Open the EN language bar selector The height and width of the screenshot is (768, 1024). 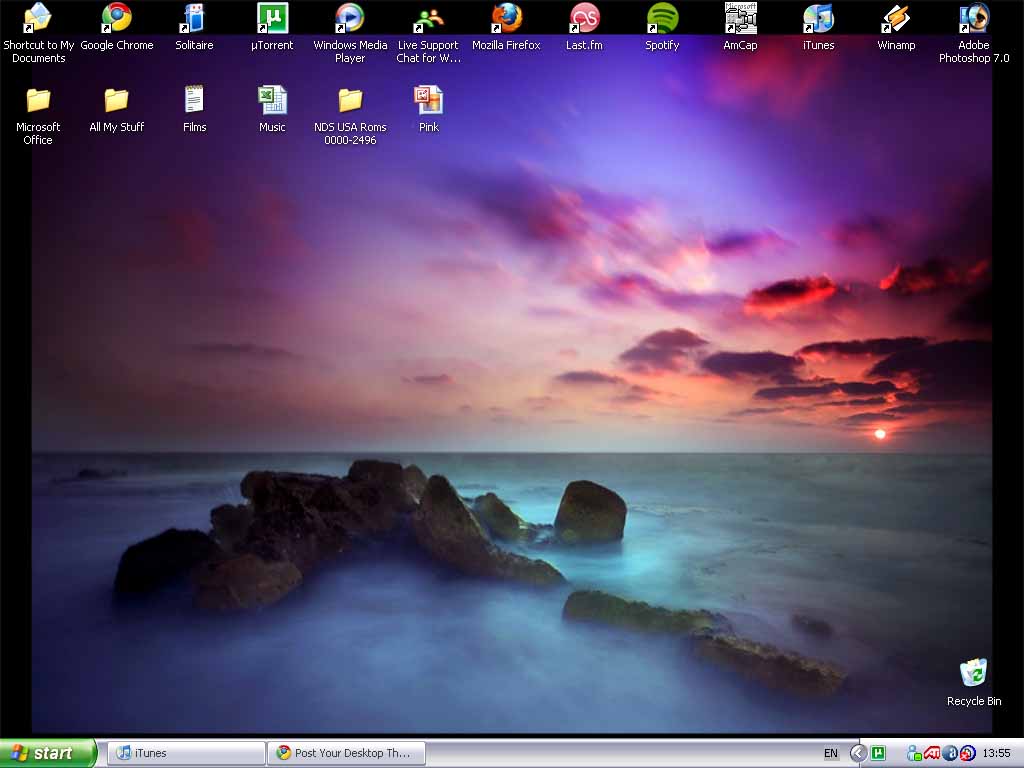tap(831, 753)
